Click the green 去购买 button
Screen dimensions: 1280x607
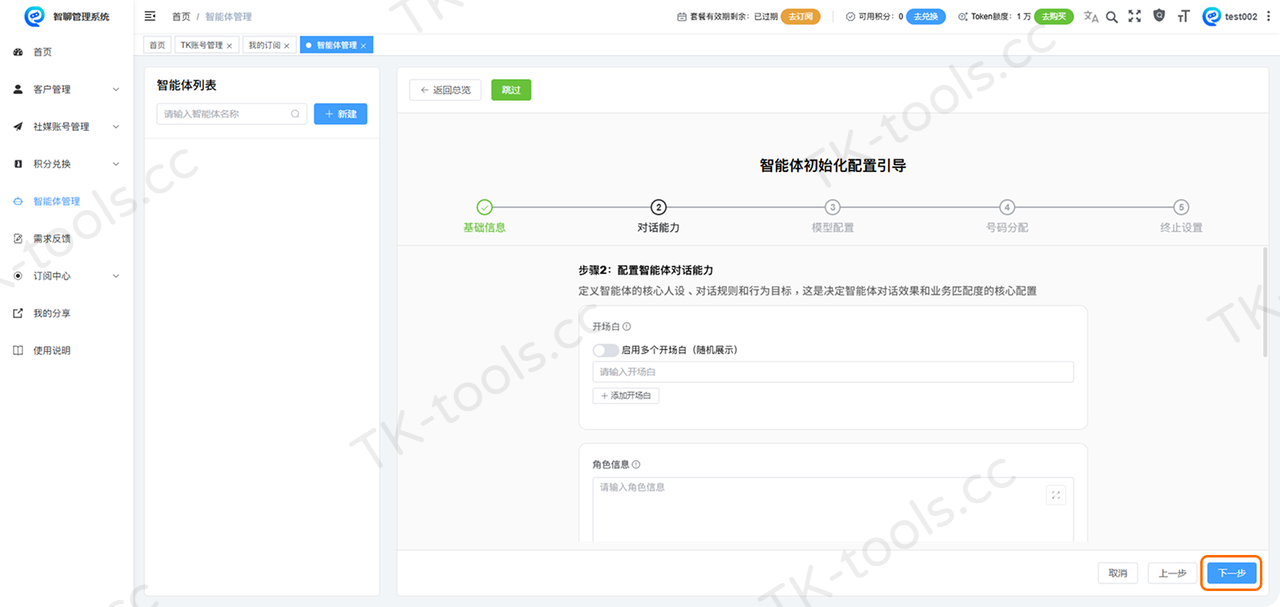(x=1054, y=17)
